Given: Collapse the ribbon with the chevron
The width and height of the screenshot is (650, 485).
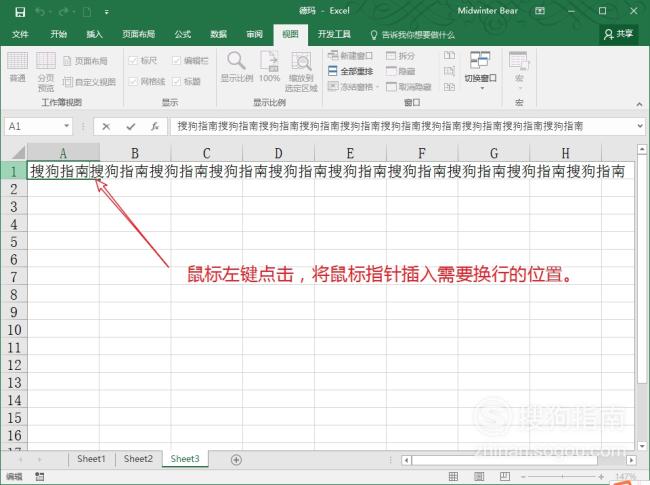Looking at the screenshot, I should pos(639,104).
